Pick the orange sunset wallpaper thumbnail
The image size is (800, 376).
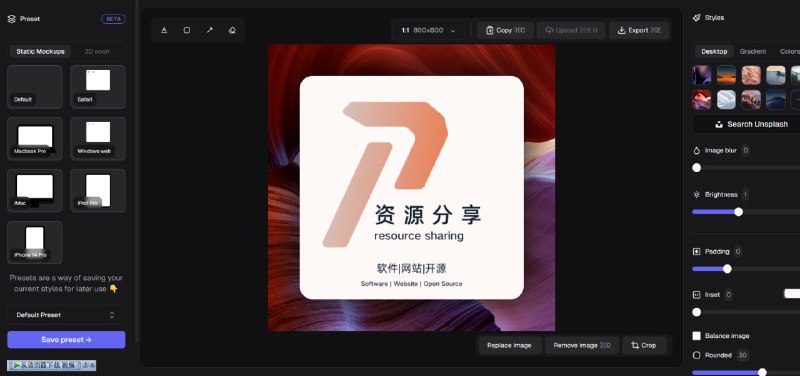[x=727, y=75]
